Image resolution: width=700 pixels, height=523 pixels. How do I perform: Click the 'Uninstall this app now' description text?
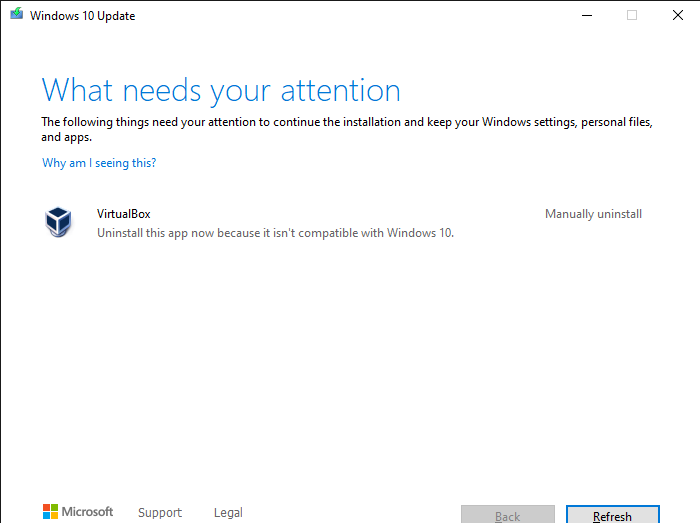coord(275,233)
